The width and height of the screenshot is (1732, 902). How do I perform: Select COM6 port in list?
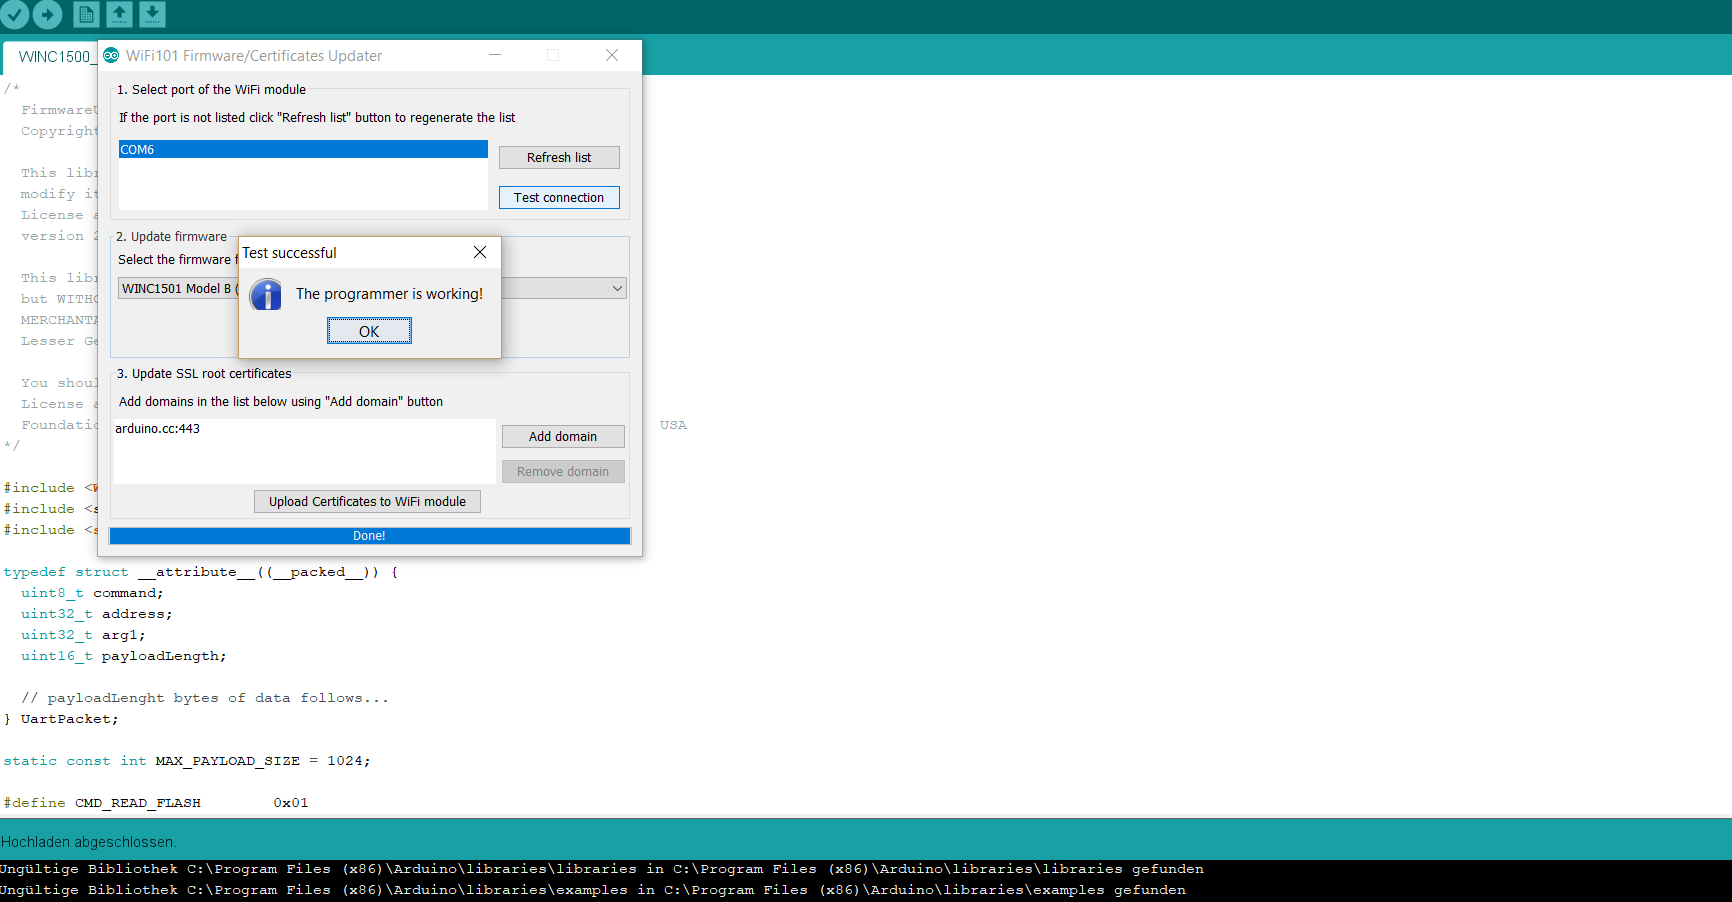click(303, 149)
